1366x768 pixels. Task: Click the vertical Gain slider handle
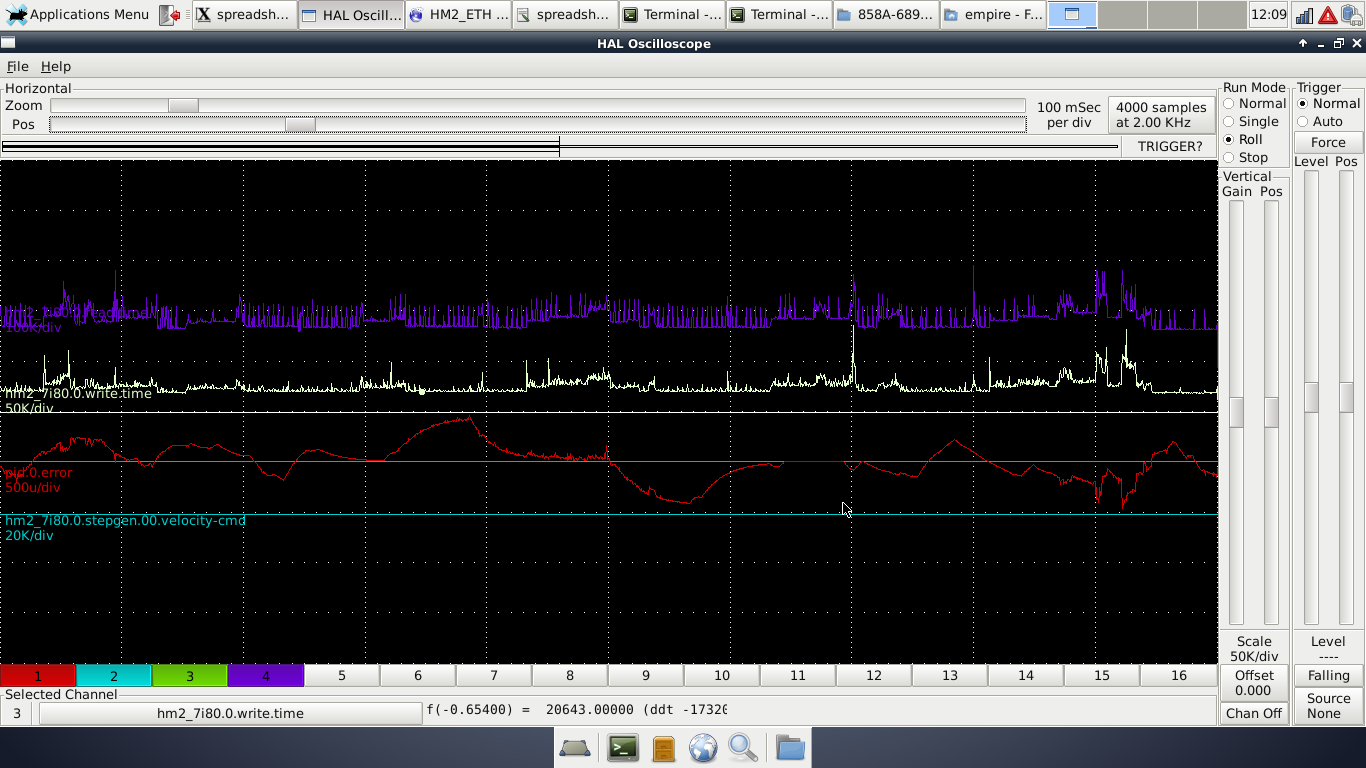click(x=1237, y=412)
